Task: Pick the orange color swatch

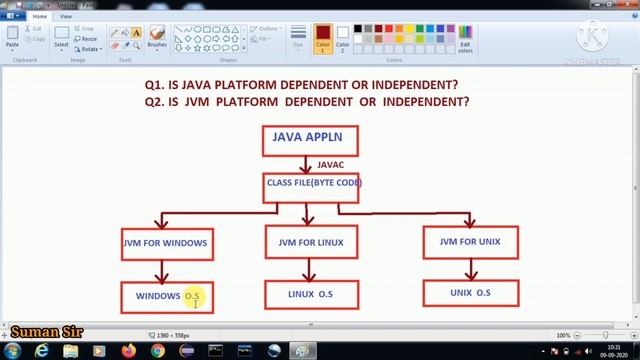Action: tap(399, 29)
